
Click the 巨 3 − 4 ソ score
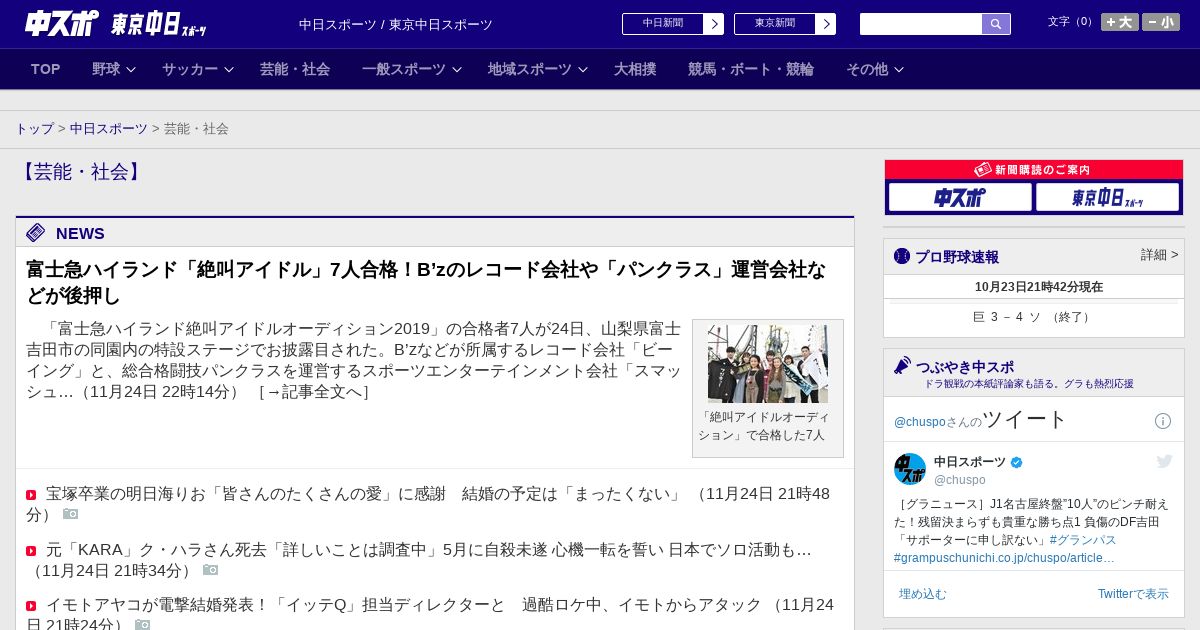tap(1033, 317)
